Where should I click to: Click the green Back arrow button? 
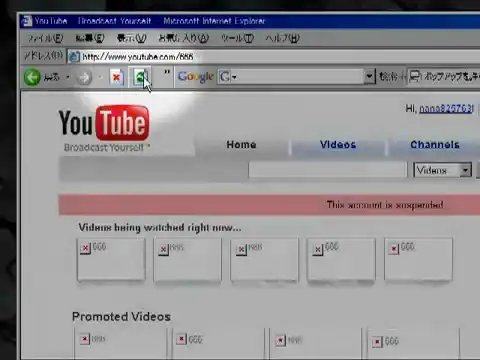(32, 77)
